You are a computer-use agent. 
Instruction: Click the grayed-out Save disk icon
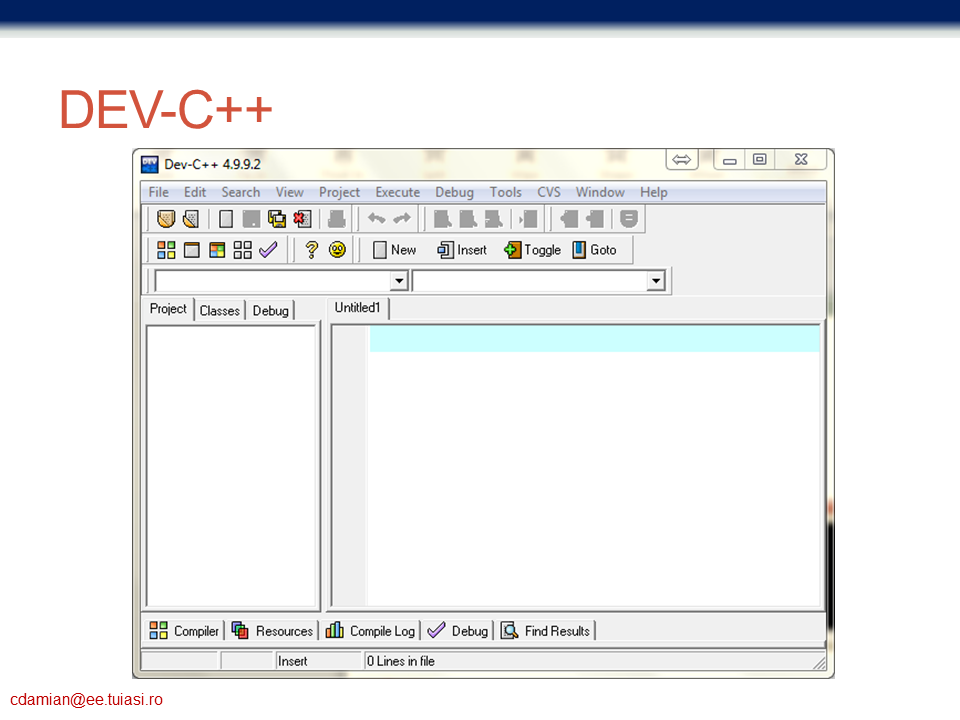(251, 219)
